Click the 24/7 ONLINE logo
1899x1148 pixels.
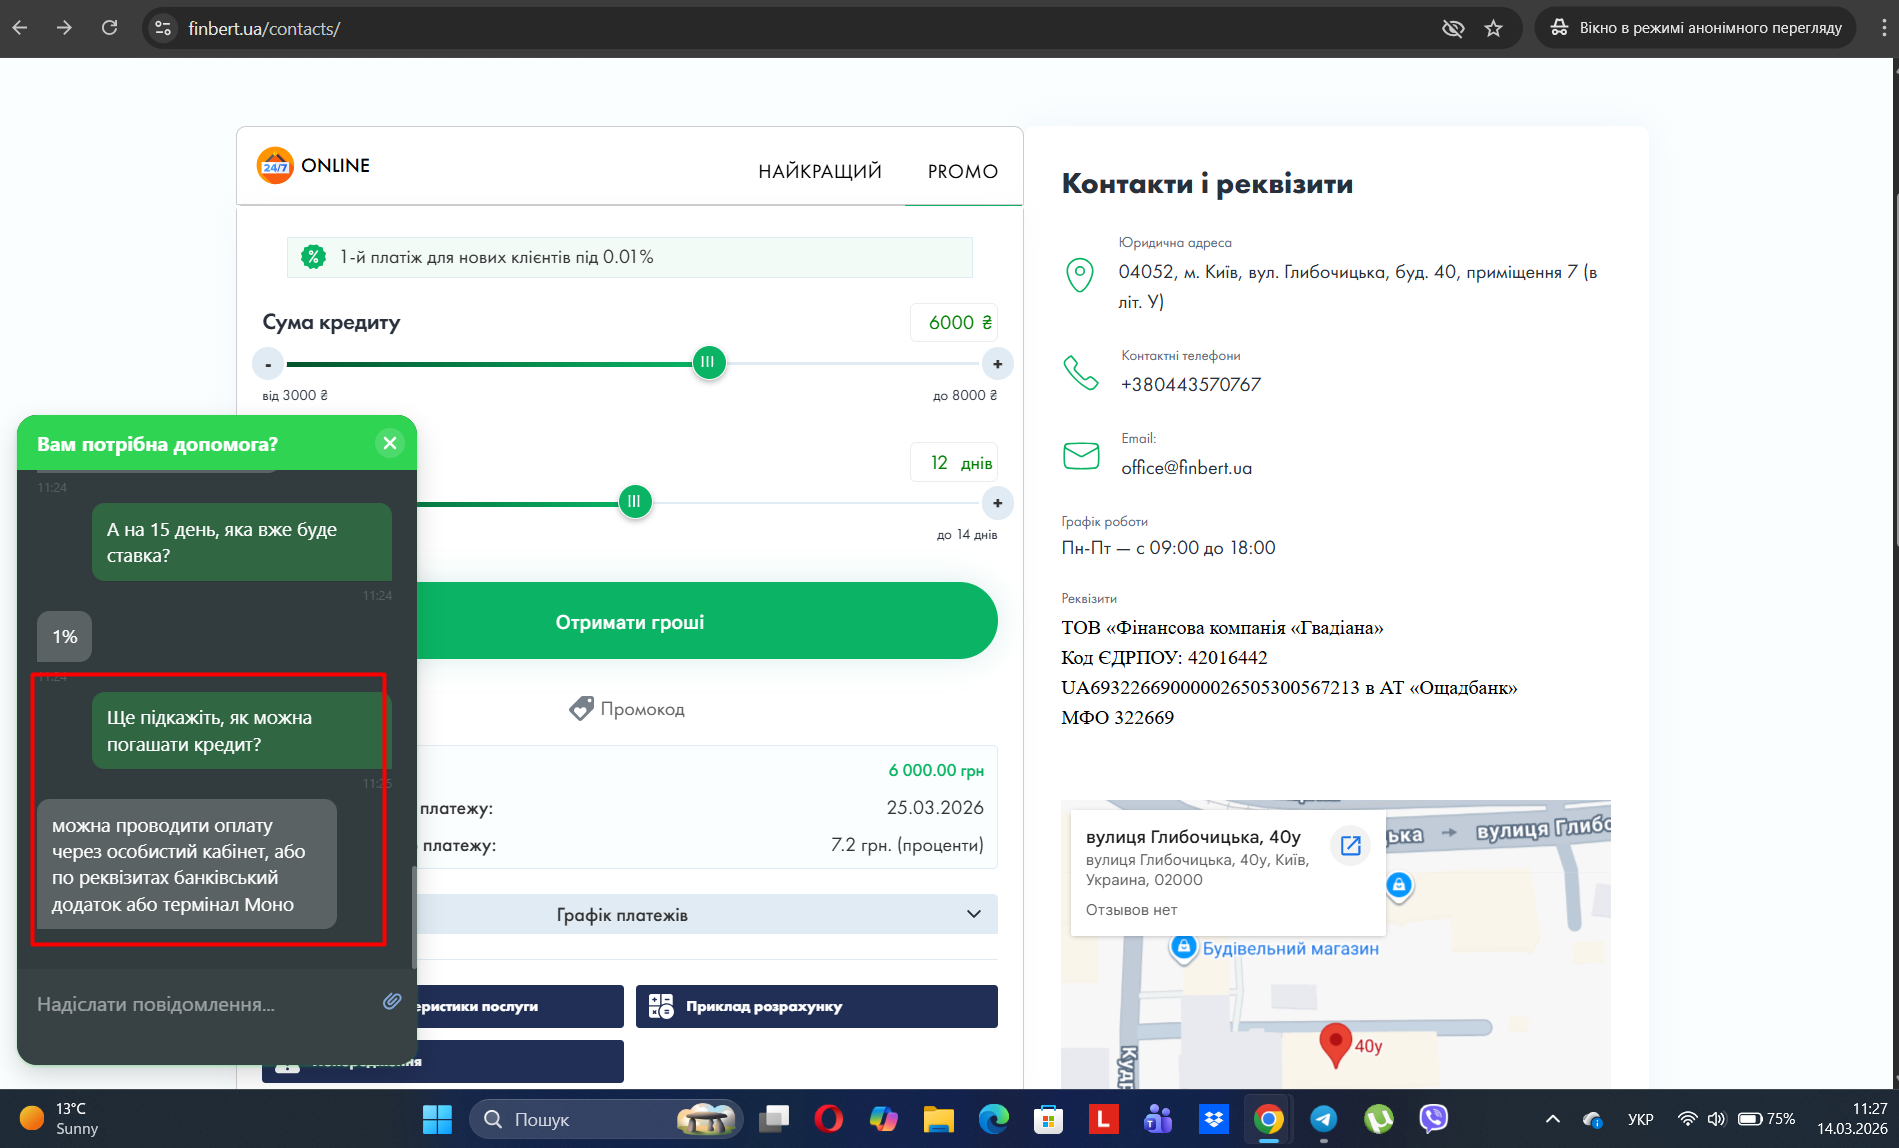click(313, 166)
